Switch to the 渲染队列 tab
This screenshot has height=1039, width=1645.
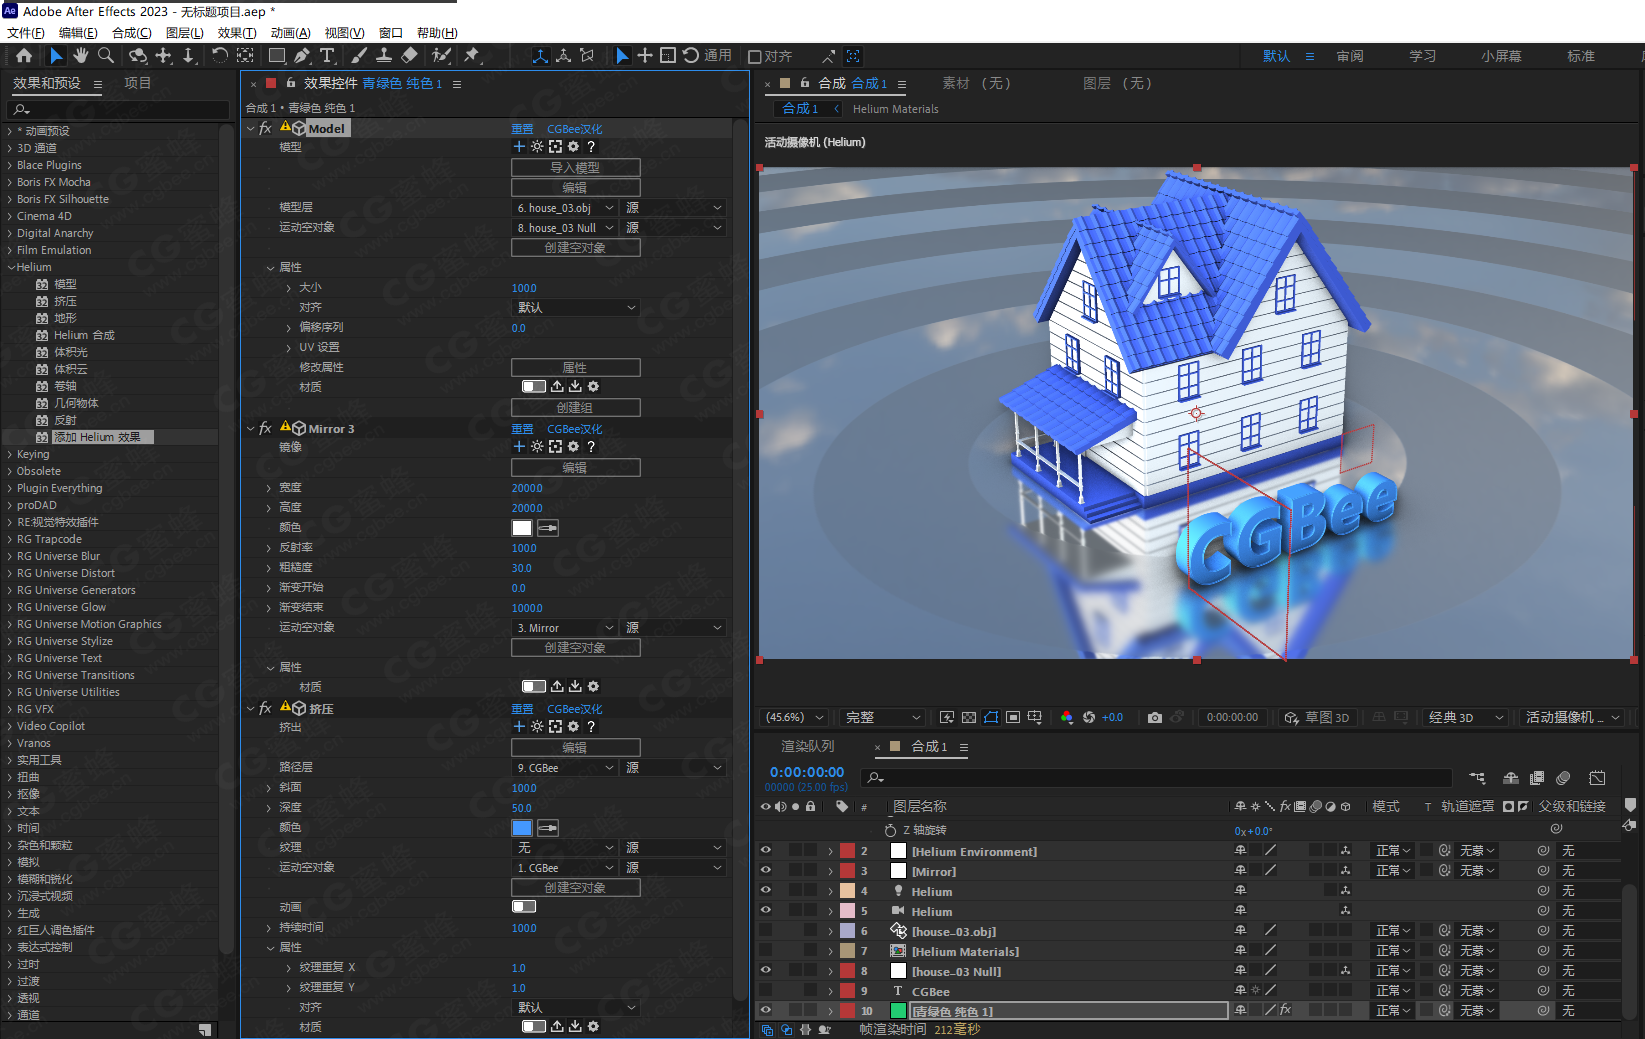click(807, 746)
